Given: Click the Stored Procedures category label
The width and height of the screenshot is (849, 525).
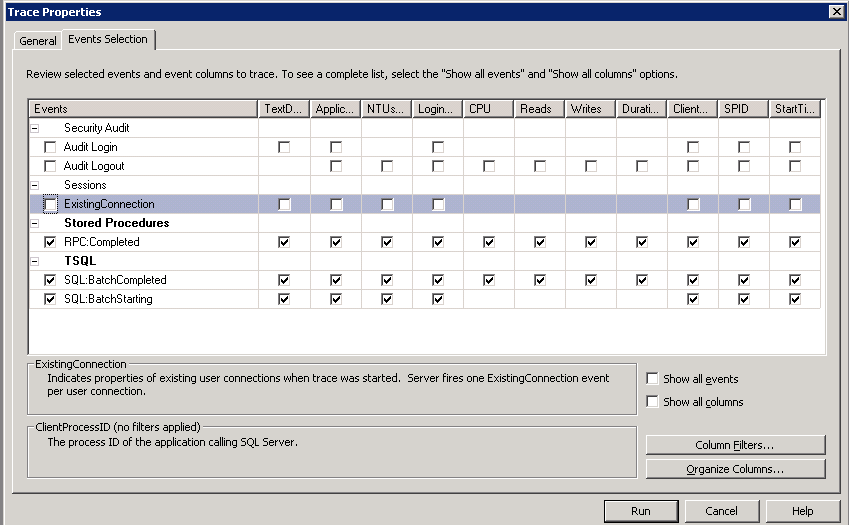Looking at the screenshot, I should coord(116,223).
